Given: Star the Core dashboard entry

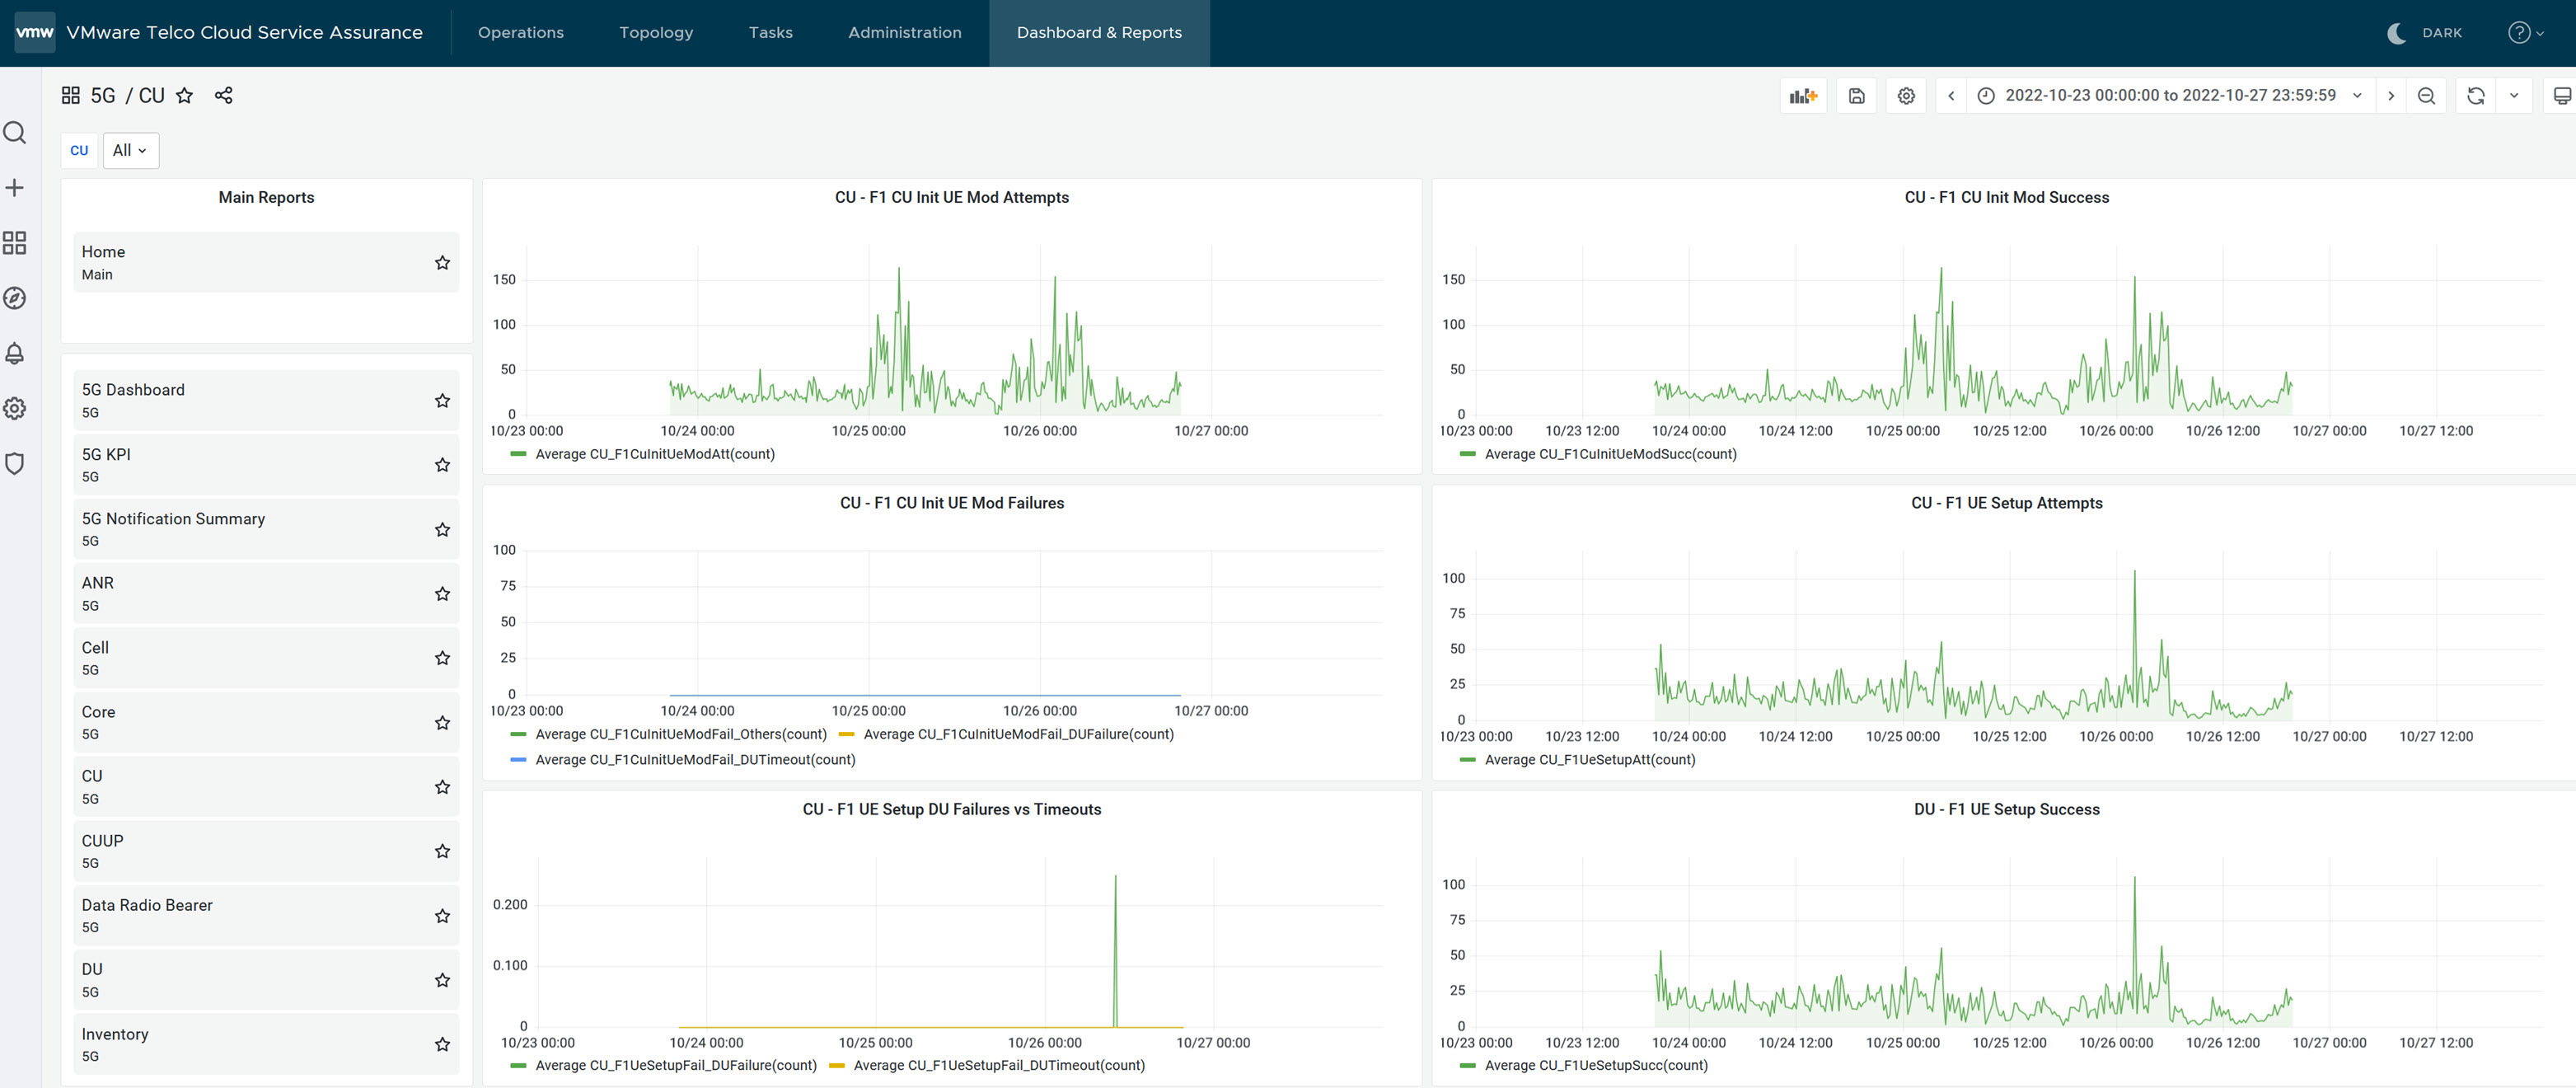Looking at the screenshot, I should [442, 723].
